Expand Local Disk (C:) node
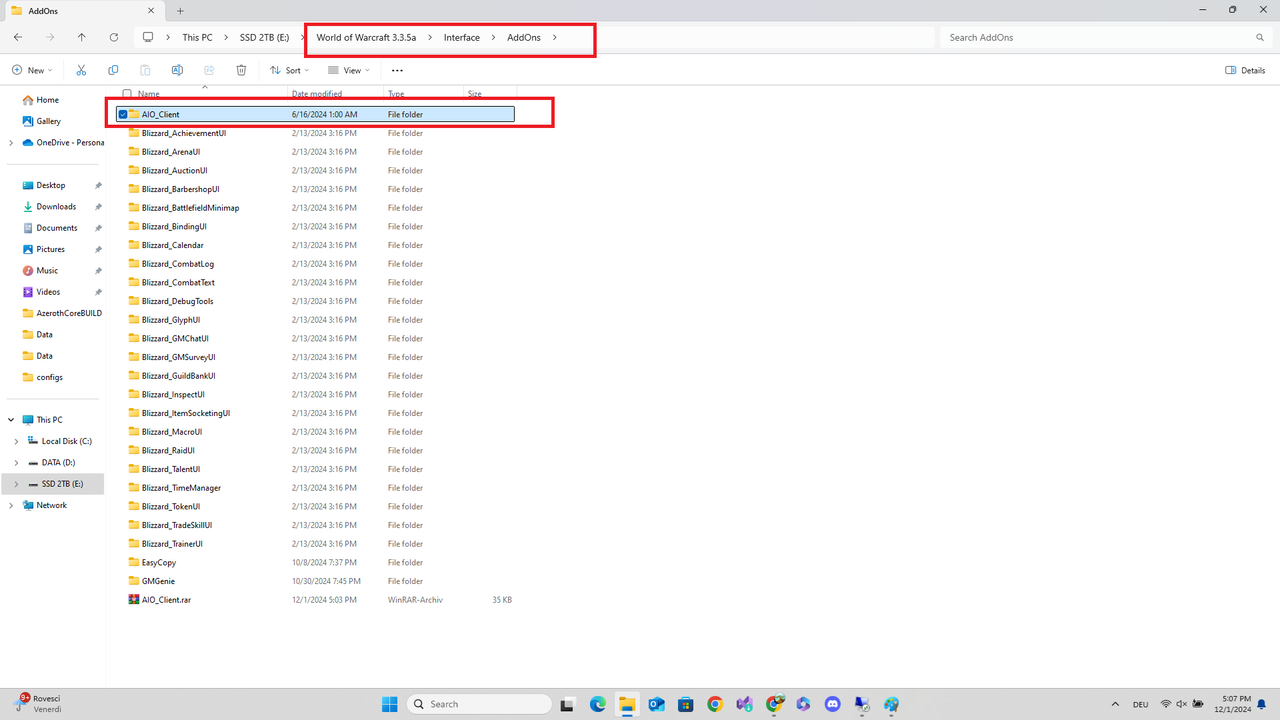 click(x=16, y=441)
